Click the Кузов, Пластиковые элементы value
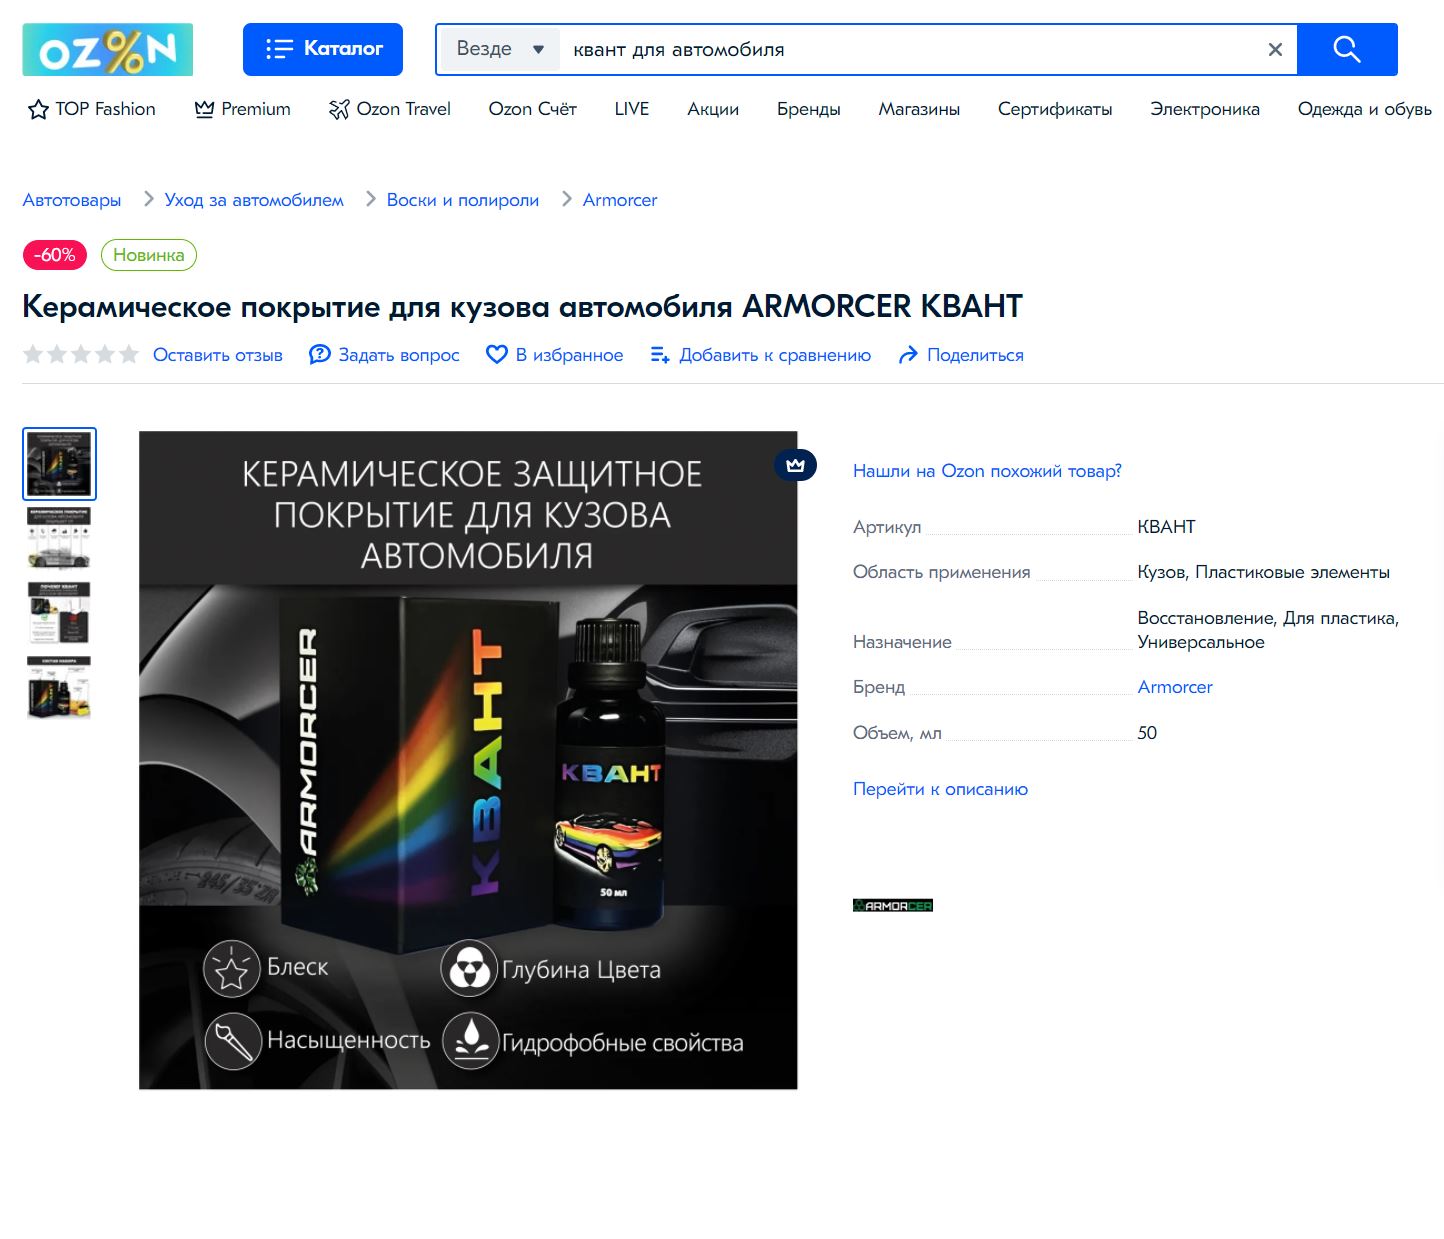Image resolution: width=1444 pixels, height=1239 pixels. [1264, 572]
